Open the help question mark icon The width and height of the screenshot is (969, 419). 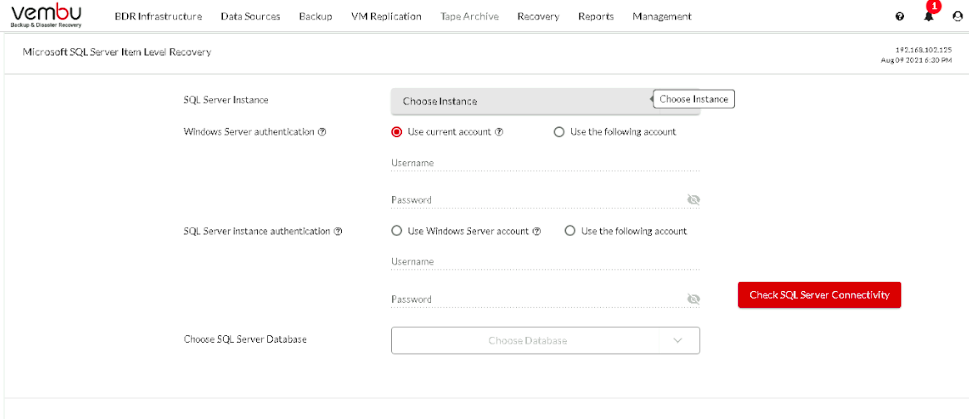(x=900, y=17)
